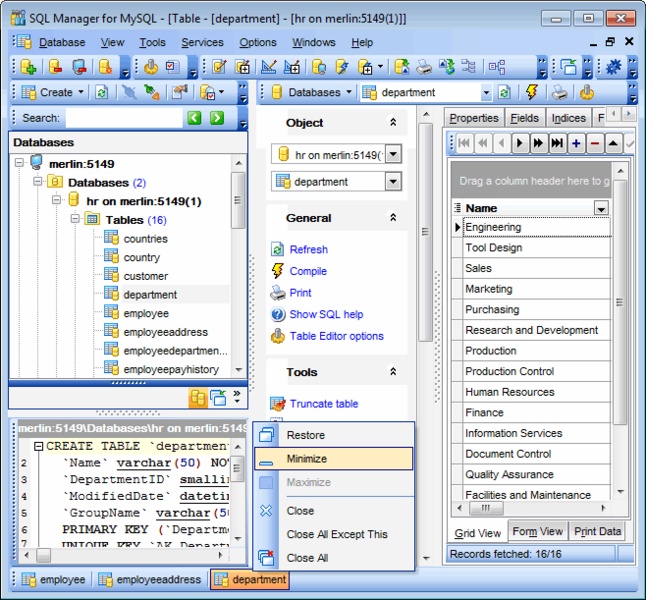Open the department object dropdown
The height and width of the screenshot is (600, 646).
tap(392, 182)
